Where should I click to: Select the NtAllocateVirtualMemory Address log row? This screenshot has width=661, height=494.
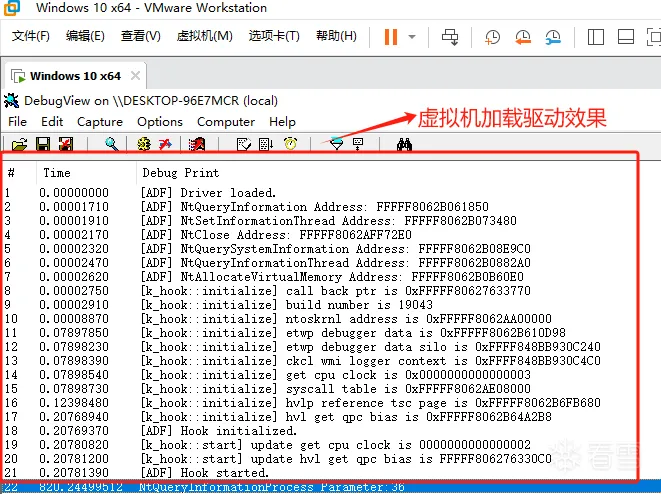point(320,277)
